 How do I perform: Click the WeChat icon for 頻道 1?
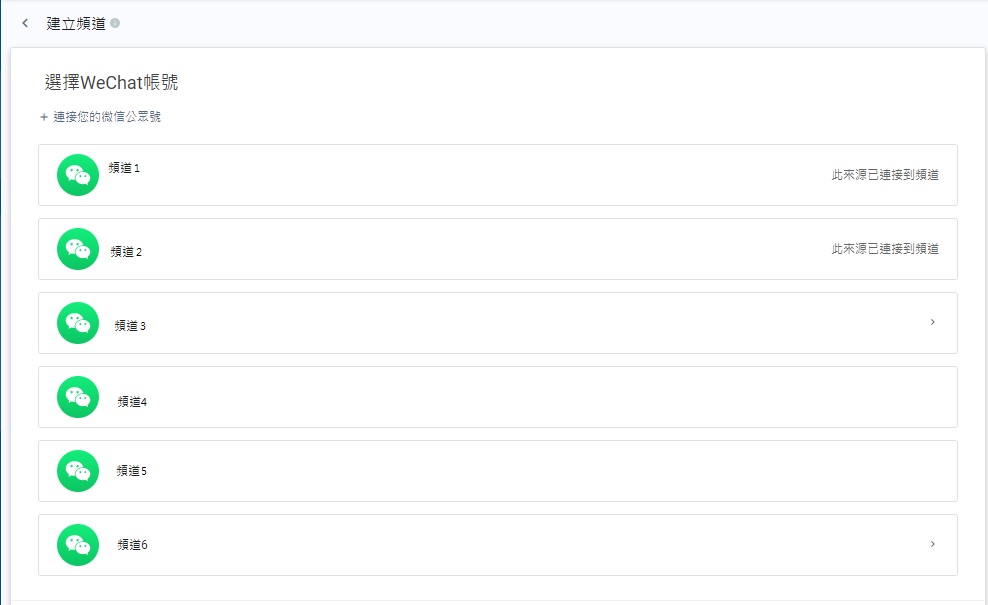tap(78, 175)
